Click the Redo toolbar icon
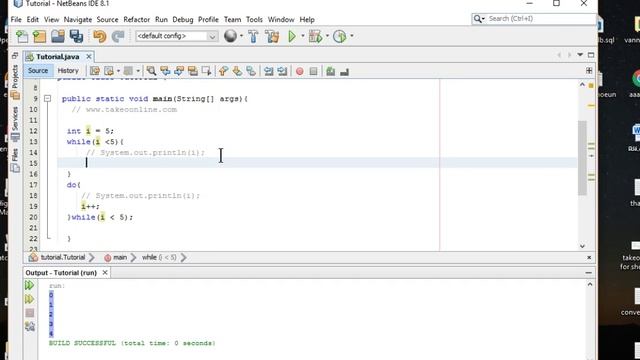Image resolution: width=640 pixels, height=360 pixels. 118,36
